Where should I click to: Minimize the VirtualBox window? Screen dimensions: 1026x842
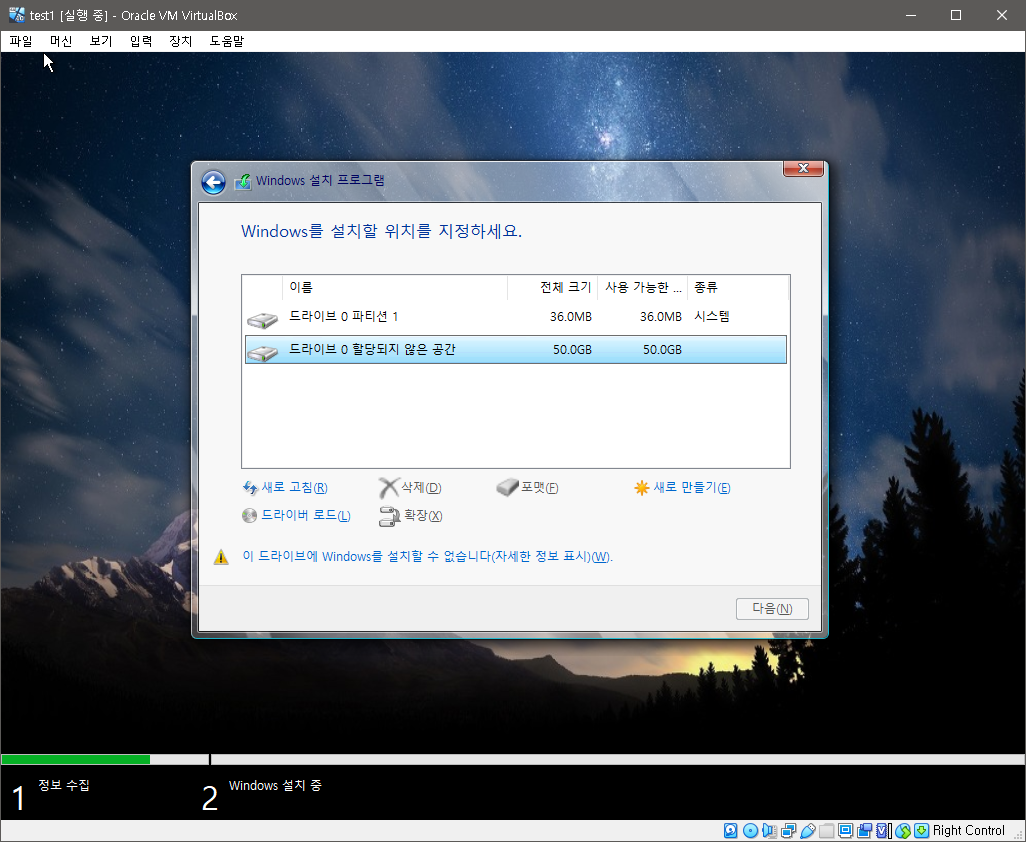910,15
